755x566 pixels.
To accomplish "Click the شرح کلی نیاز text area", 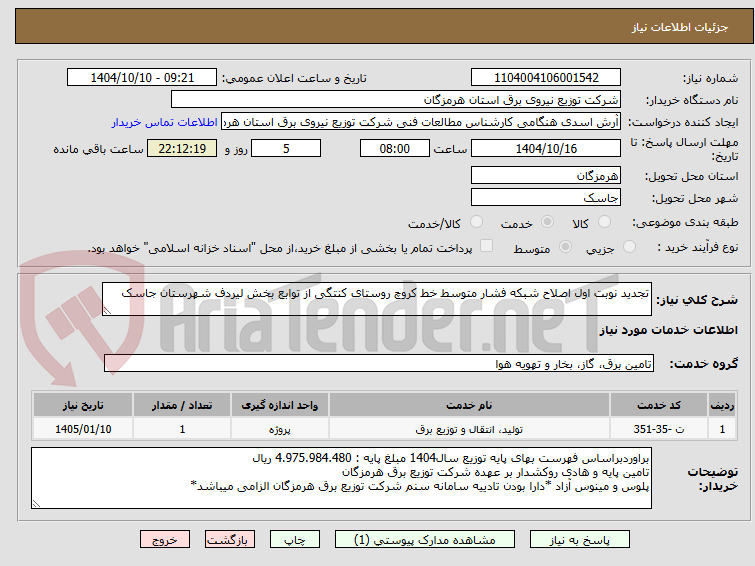I will [x=377, y=299].
